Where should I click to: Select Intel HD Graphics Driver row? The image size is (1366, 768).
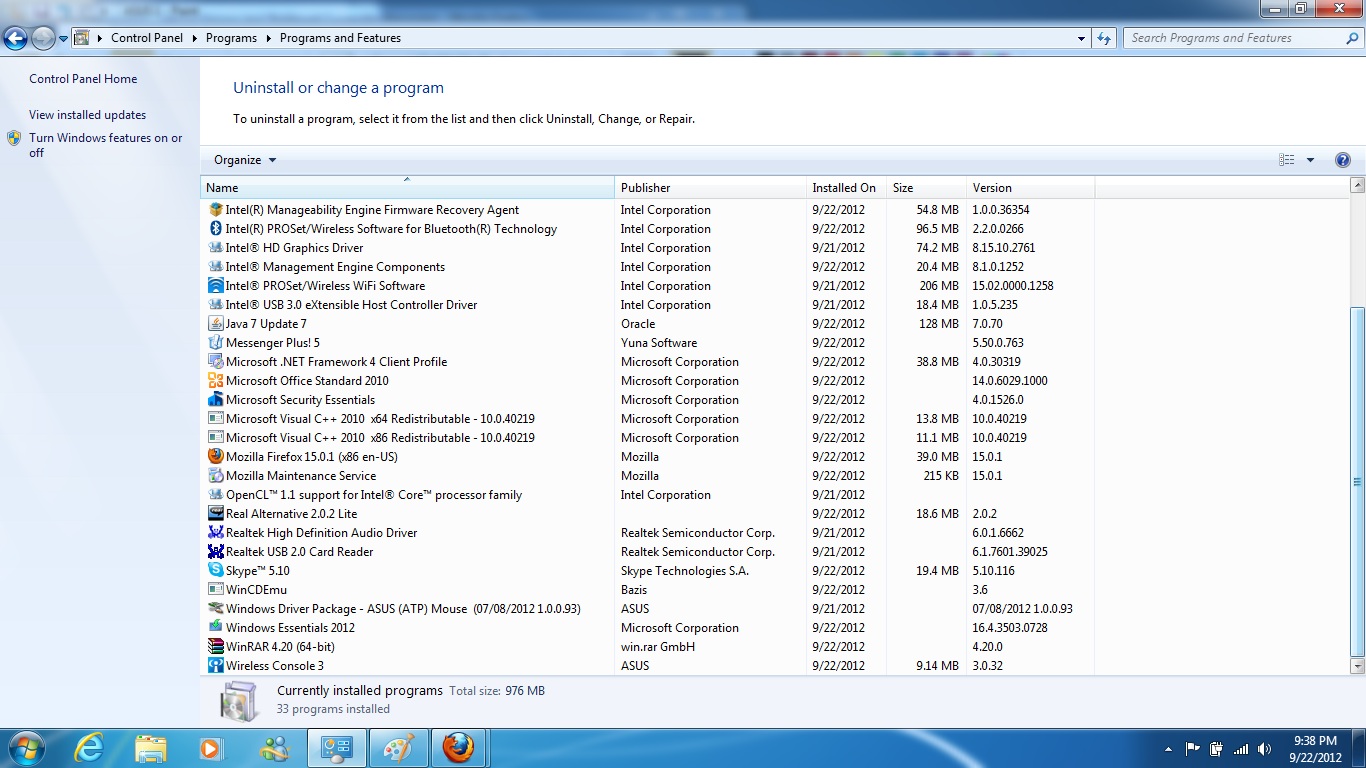(648, 248)
